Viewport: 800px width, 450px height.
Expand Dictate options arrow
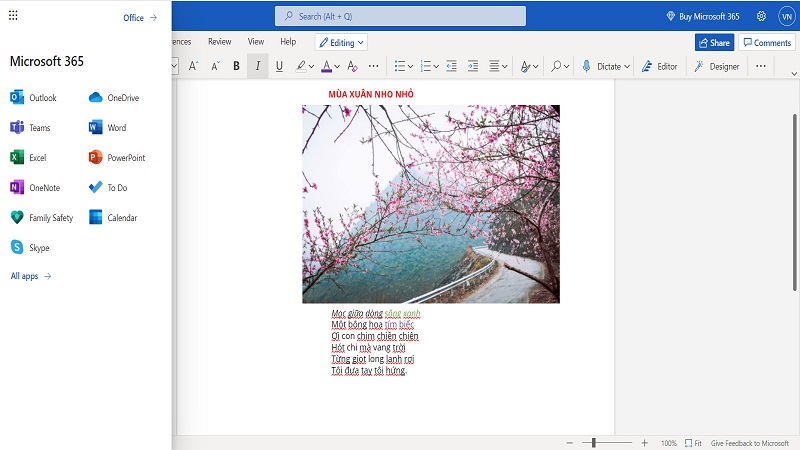coord(627,66)
